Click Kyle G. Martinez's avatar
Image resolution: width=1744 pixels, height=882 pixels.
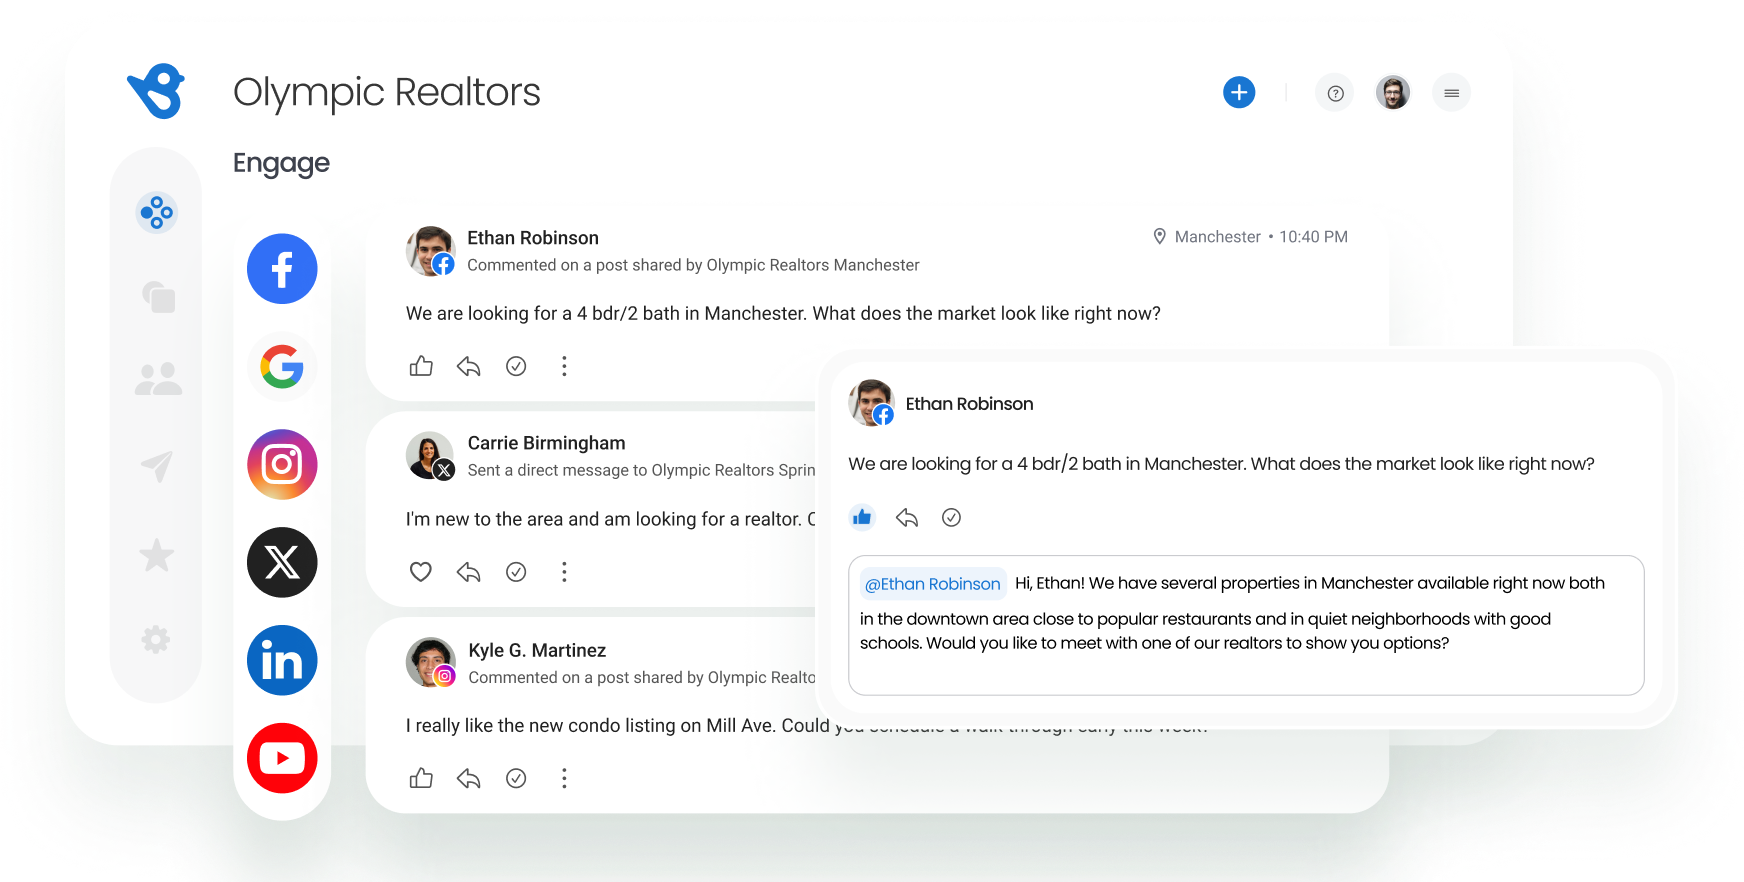(430, 662)
